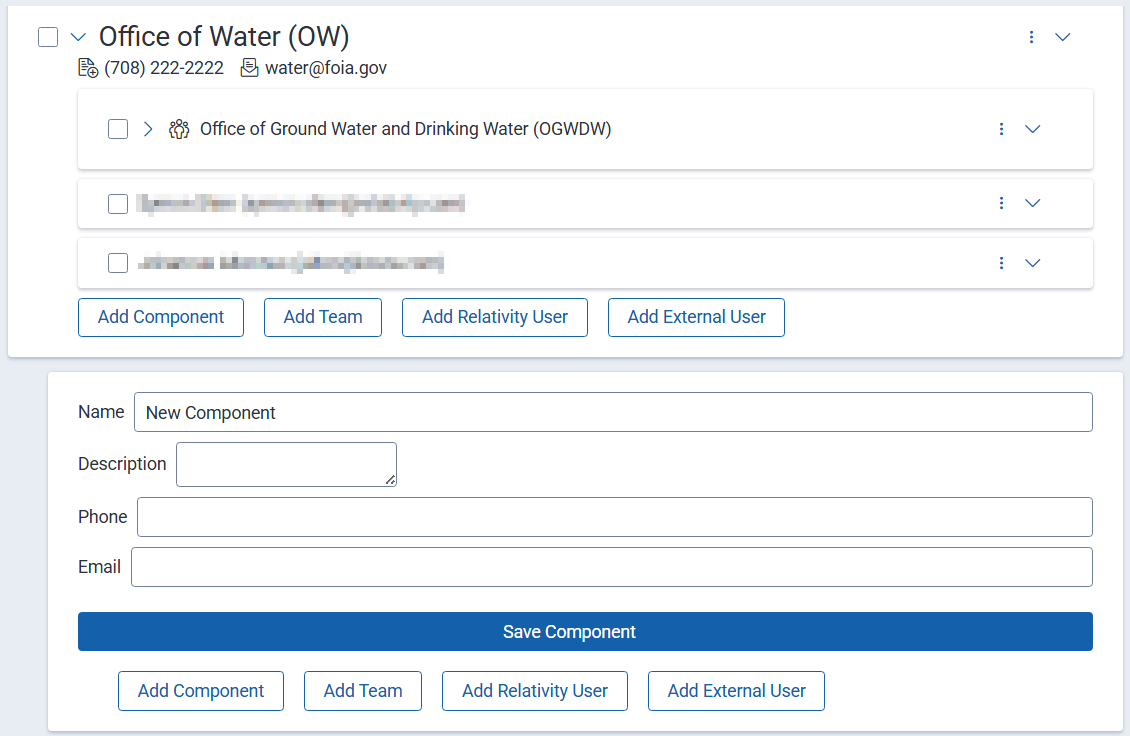Click the Name field containing New Component
This screenshot has height=736, width=1130.
[400, 412]
